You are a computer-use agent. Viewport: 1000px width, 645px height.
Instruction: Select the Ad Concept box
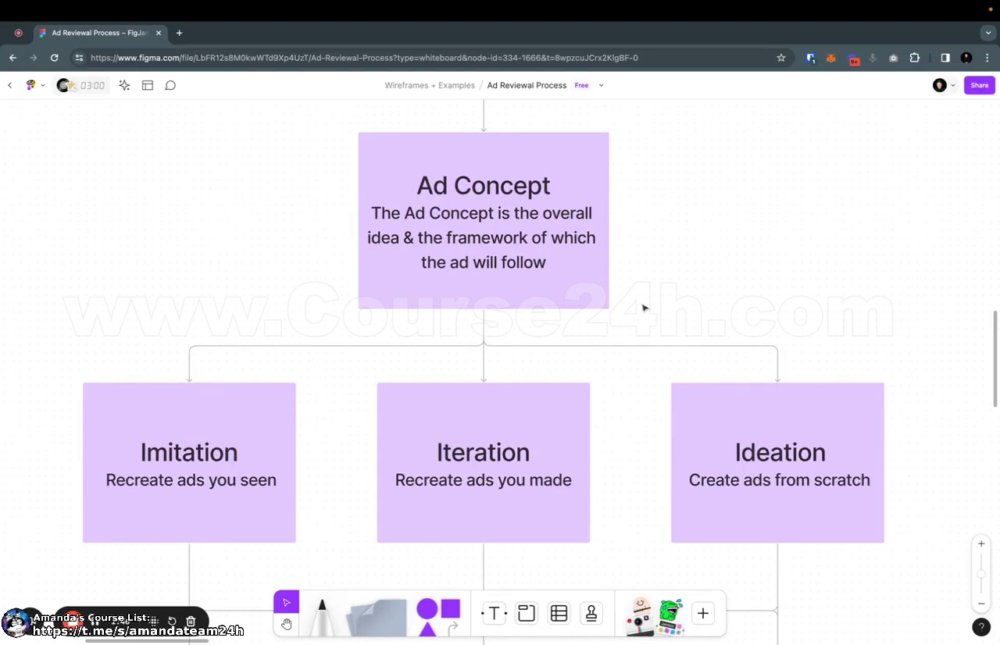pos(483,220)
